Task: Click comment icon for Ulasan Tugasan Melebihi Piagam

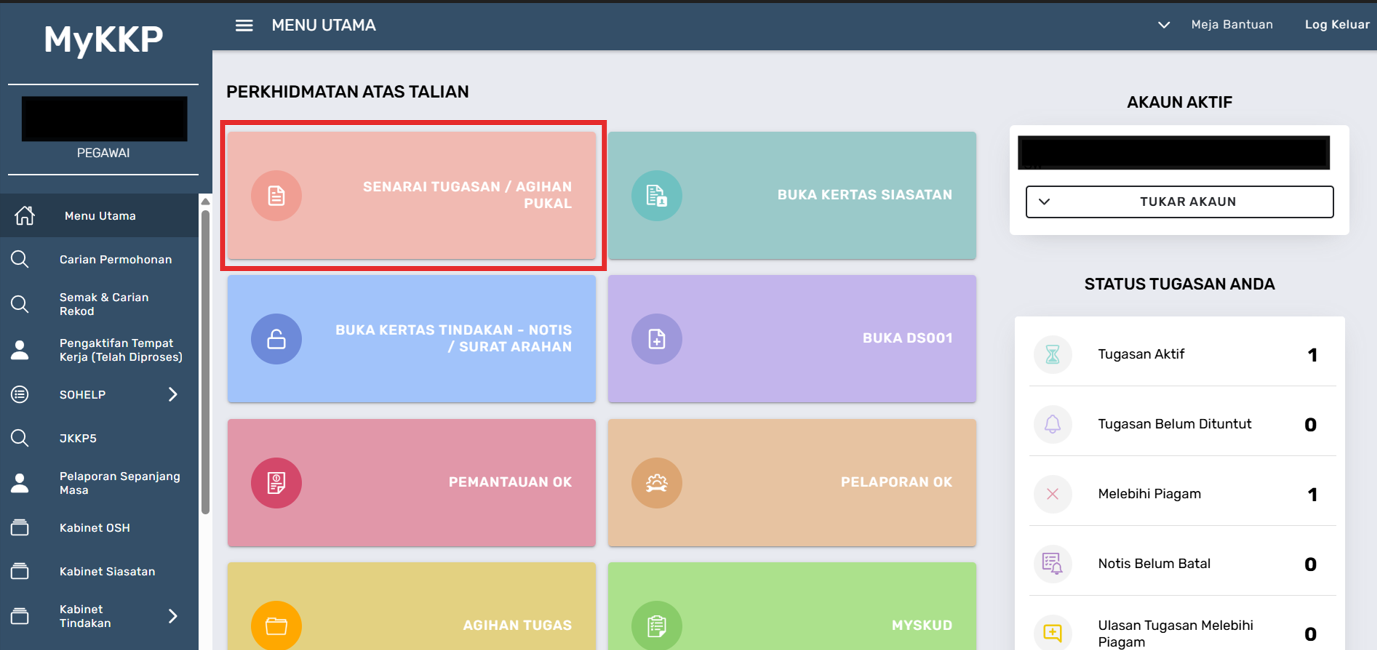Action: (1052, 633)
